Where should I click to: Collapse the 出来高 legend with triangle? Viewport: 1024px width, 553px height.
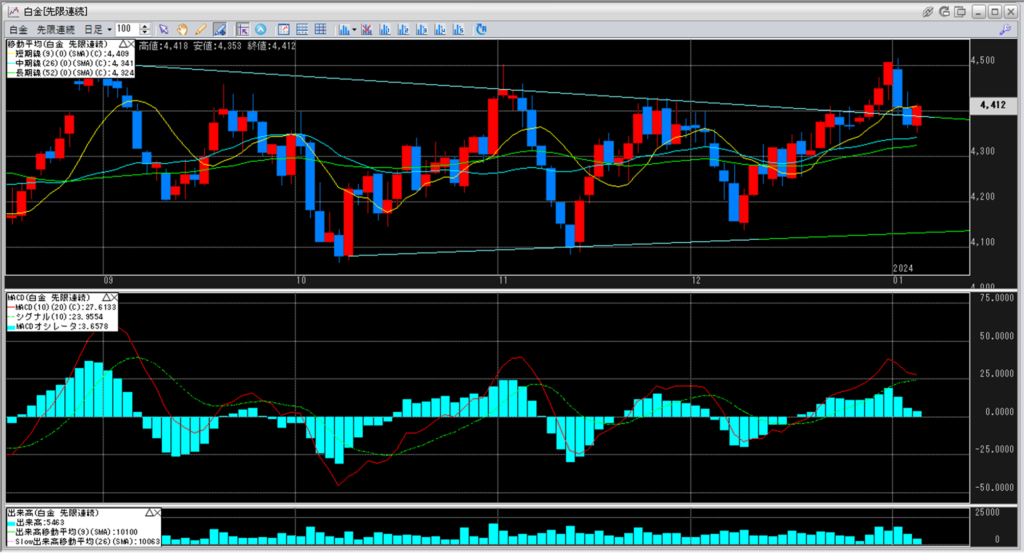tap(149, 513)
